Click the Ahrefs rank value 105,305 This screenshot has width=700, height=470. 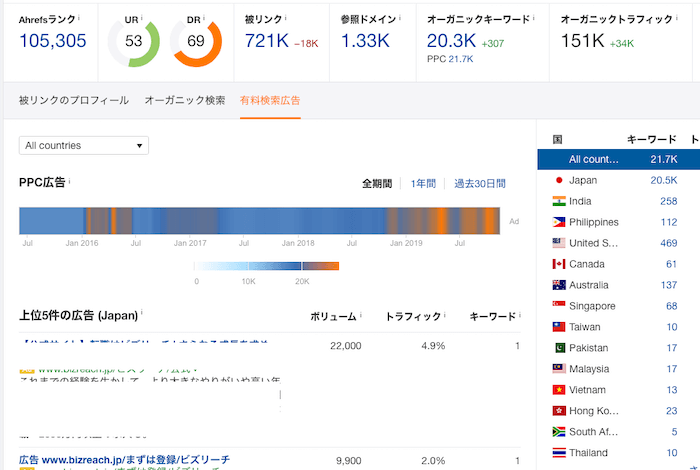(x=53, y=41)
